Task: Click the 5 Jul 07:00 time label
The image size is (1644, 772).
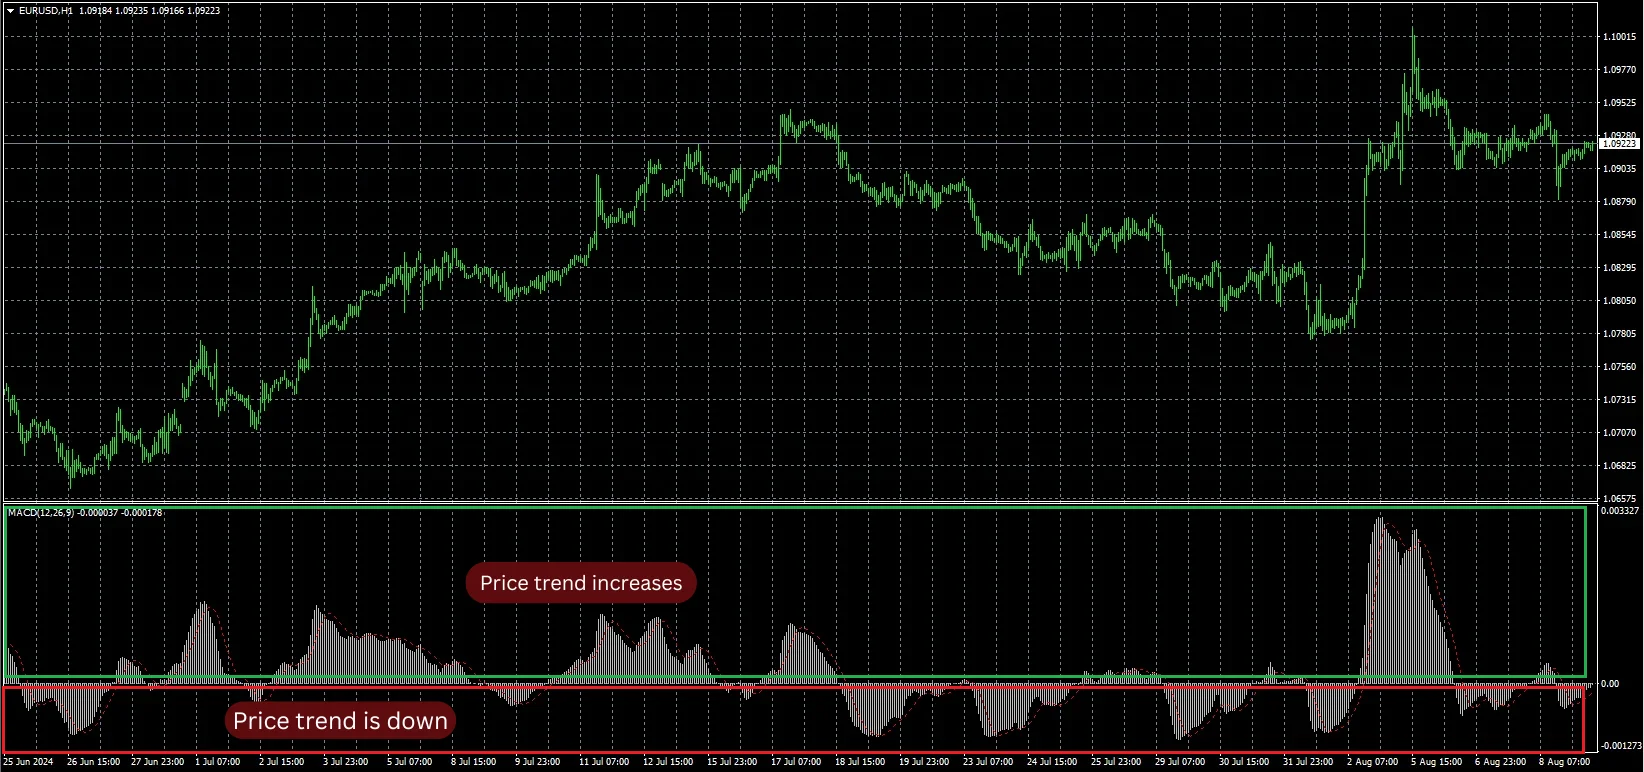Action: coord(410,762)
